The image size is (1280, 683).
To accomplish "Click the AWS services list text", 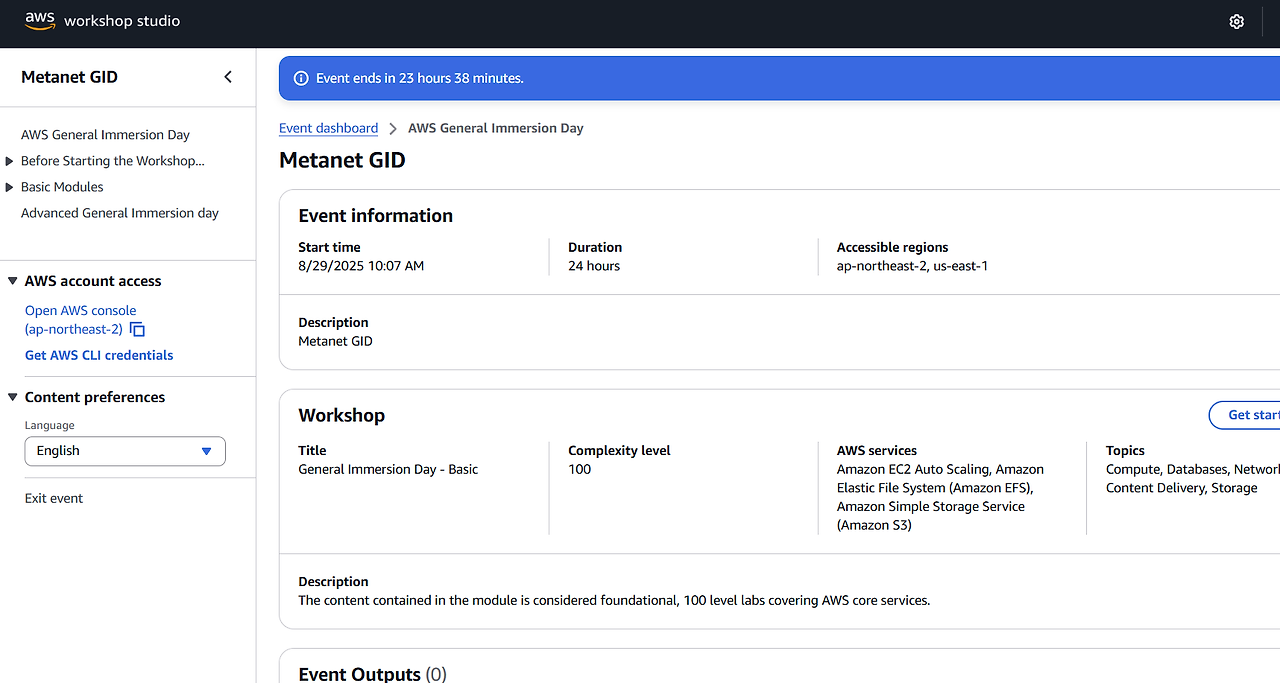I will click(940, 497).
